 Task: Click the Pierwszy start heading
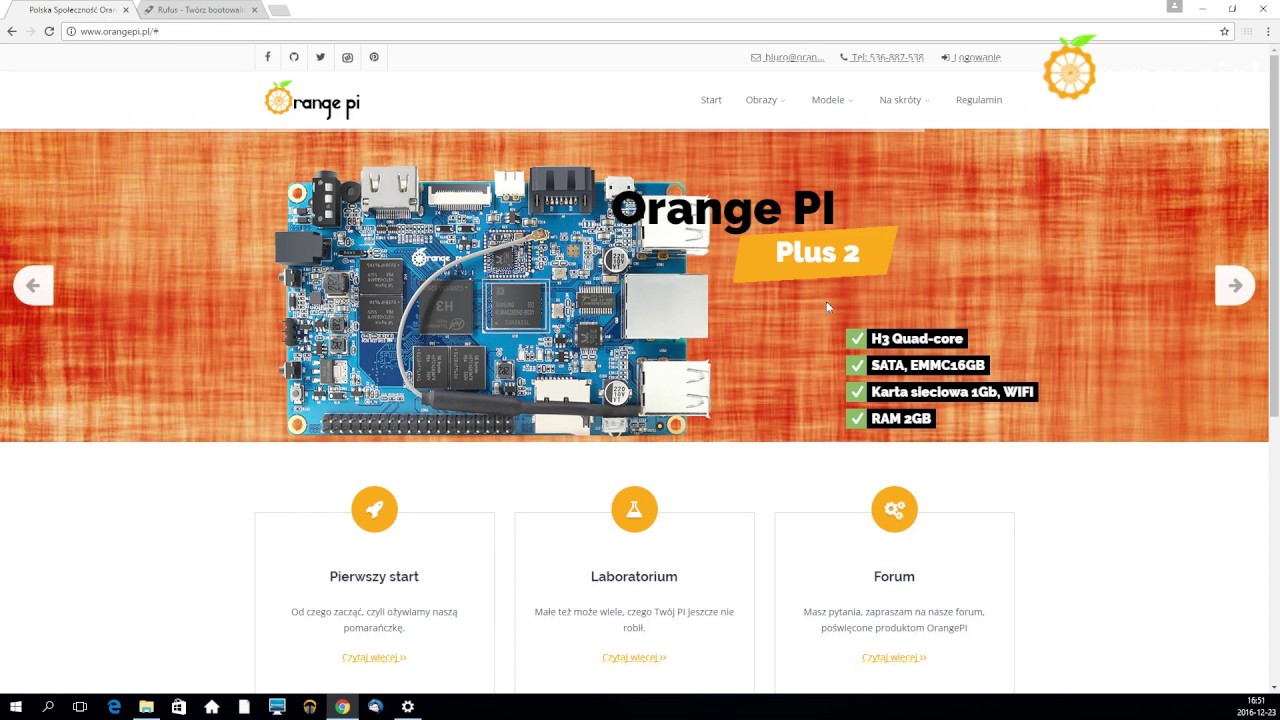374,577
